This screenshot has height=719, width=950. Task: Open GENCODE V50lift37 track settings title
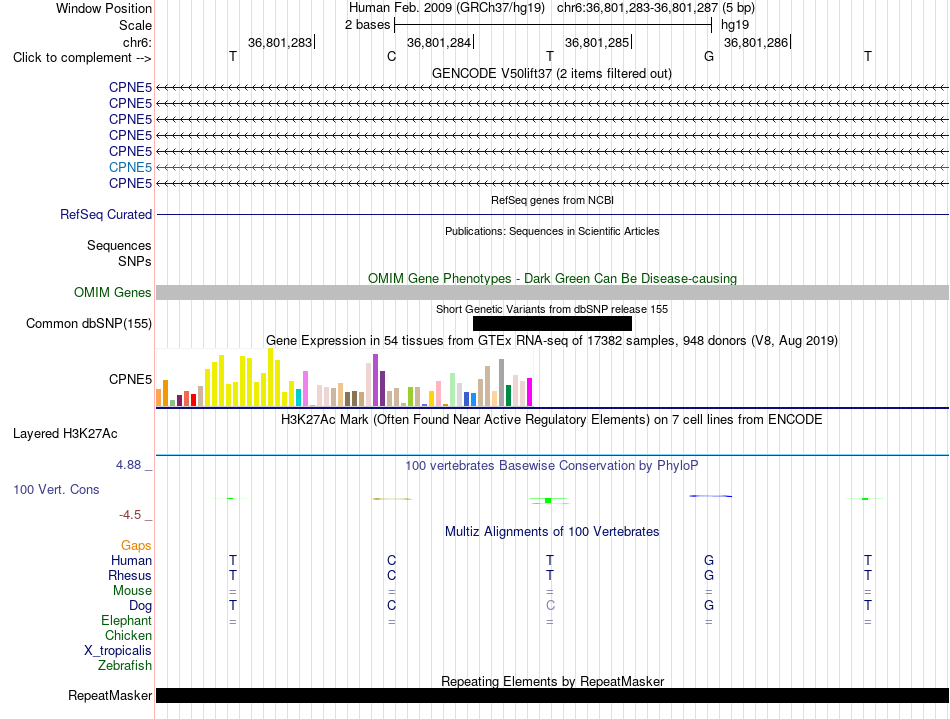551,73
